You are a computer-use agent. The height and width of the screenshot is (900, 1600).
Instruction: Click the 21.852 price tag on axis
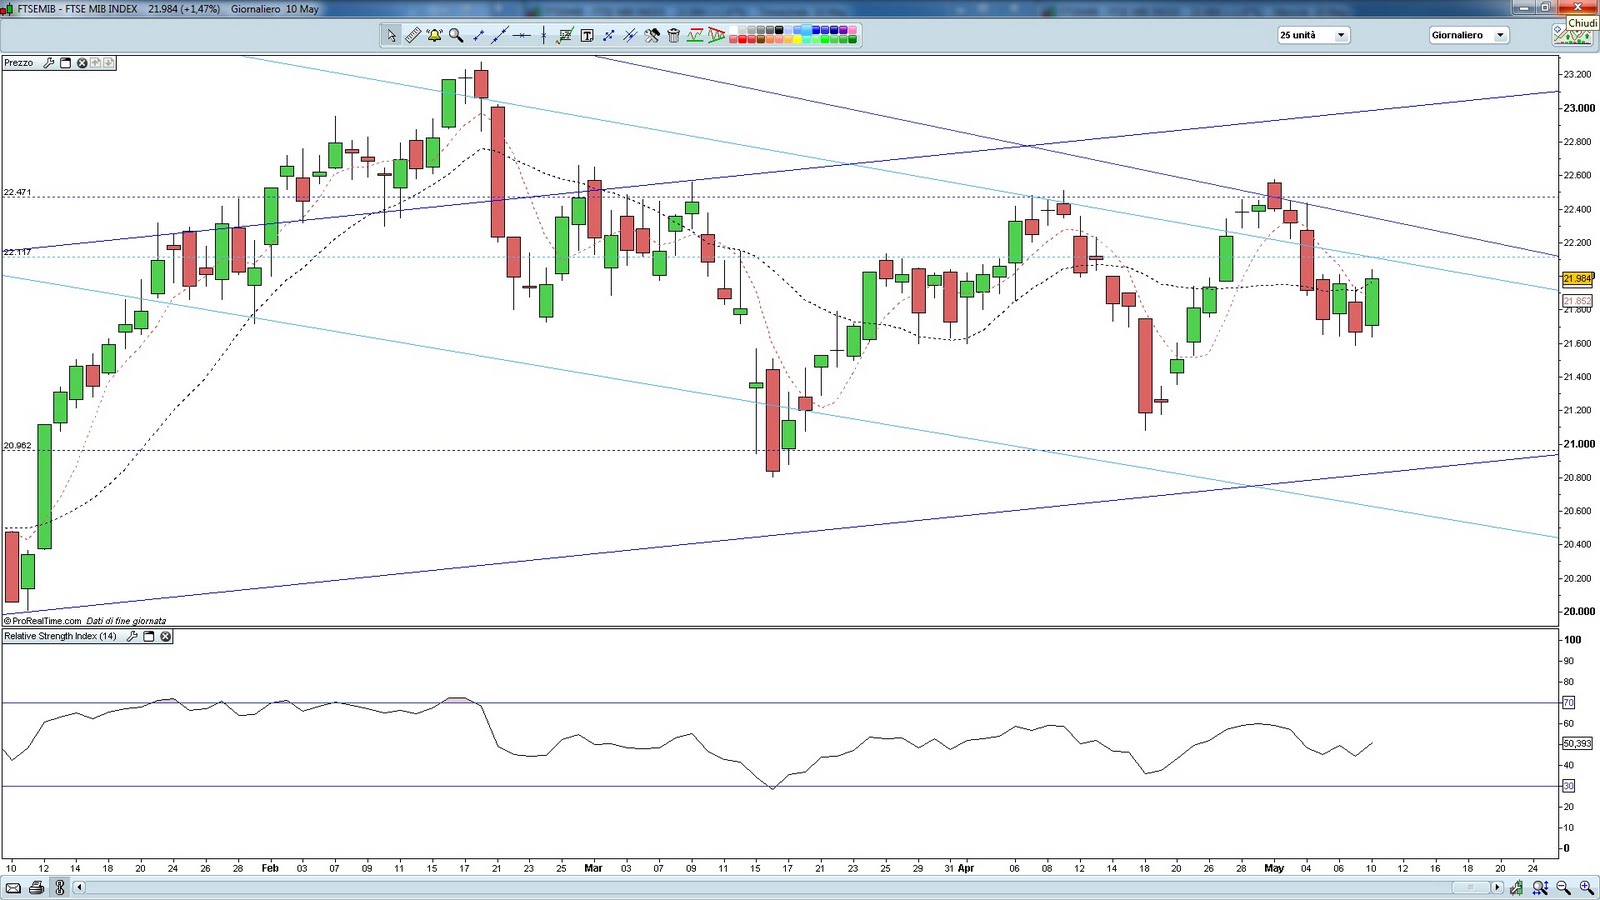tap(1577, 301)
